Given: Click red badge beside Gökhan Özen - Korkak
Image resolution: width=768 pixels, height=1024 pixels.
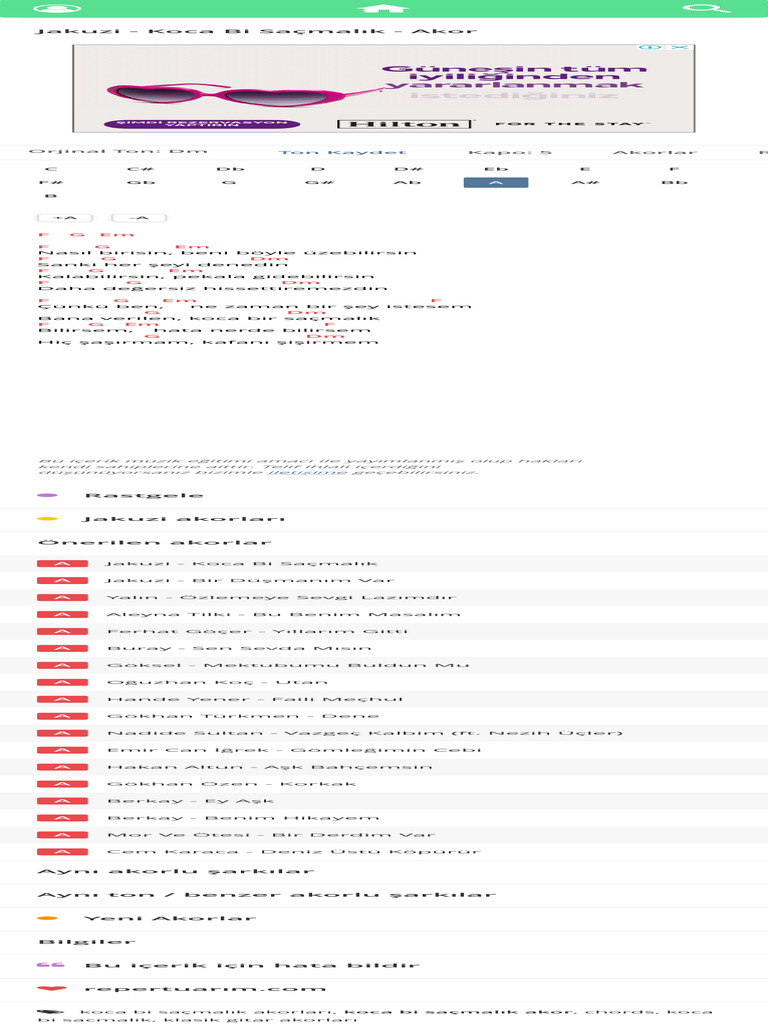Looking at the screenshot, I should coord(62,784).
